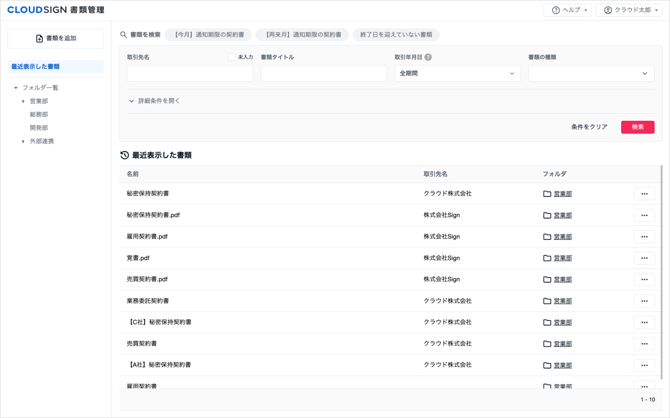
Task: Apply the 【今月】通知期限の契約書 filter chip
Action: (x=209, y=35)
